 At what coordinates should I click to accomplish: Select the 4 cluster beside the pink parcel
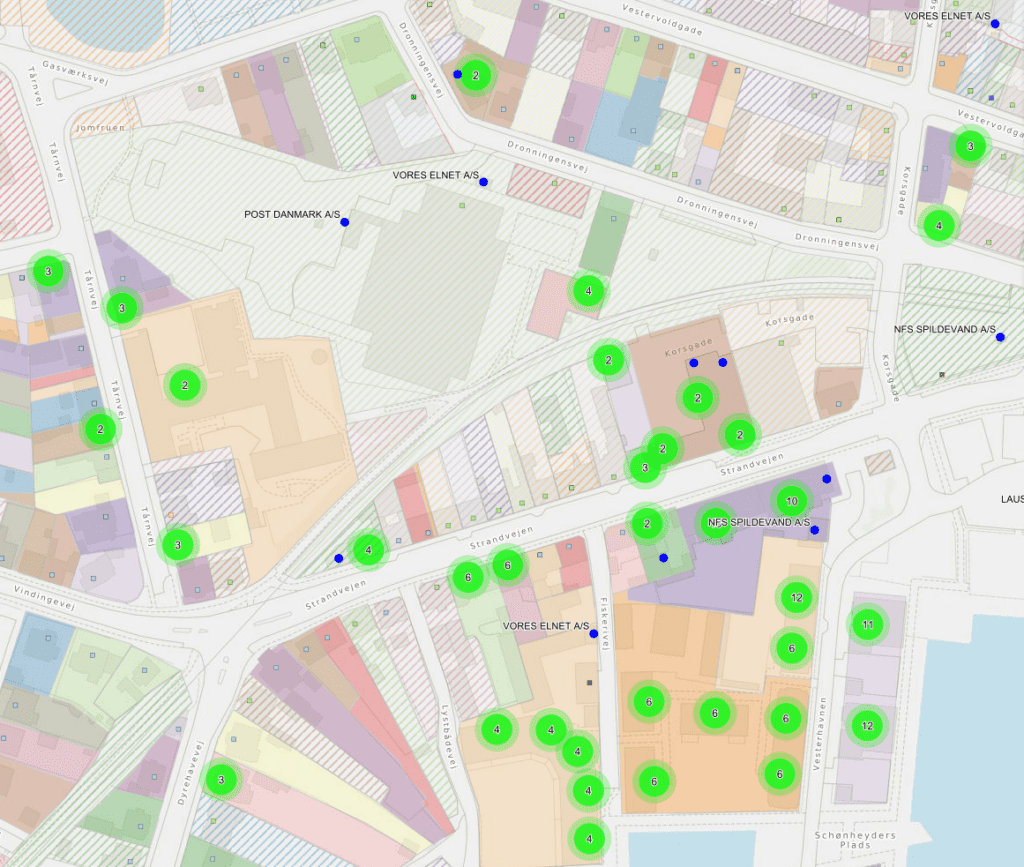coord(588,291)
